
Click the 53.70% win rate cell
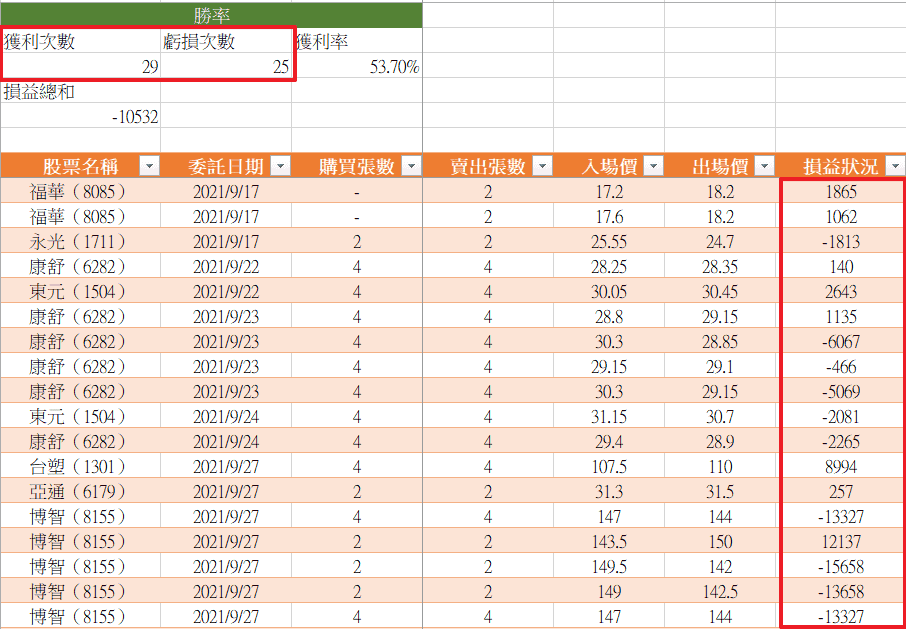tap(357, 67)
